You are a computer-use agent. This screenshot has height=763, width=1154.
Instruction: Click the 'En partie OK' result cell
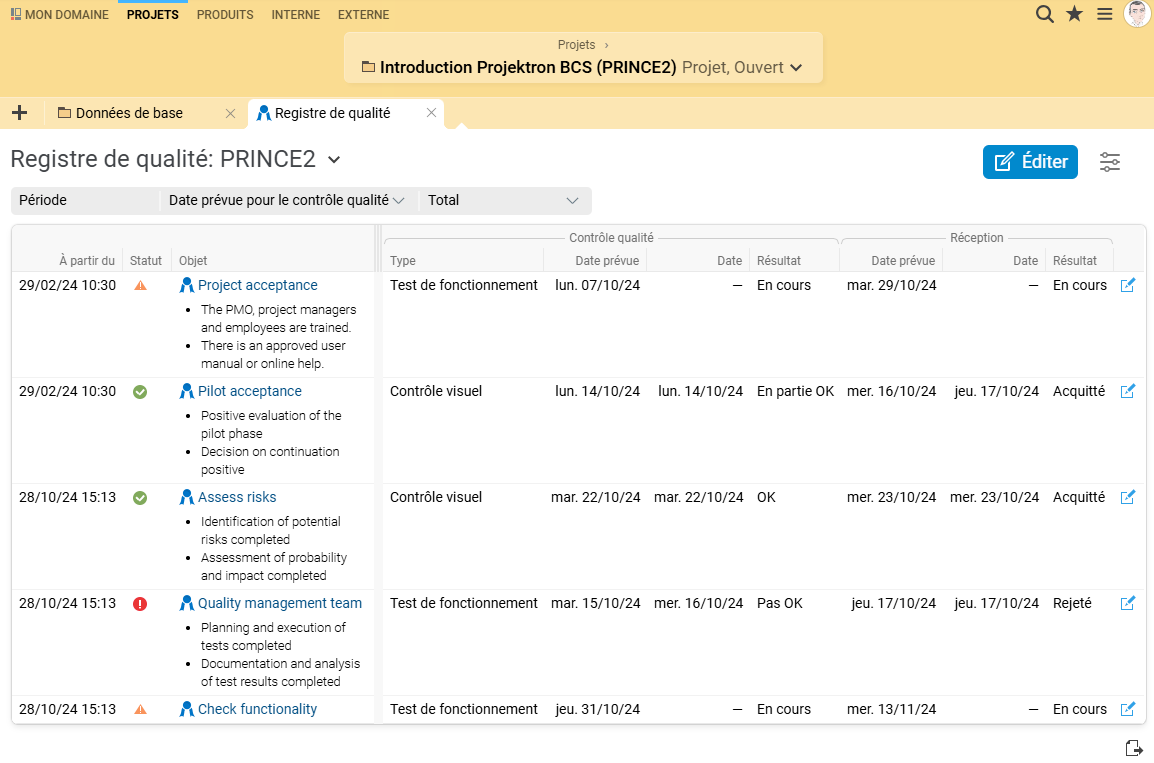click(796, 391)
